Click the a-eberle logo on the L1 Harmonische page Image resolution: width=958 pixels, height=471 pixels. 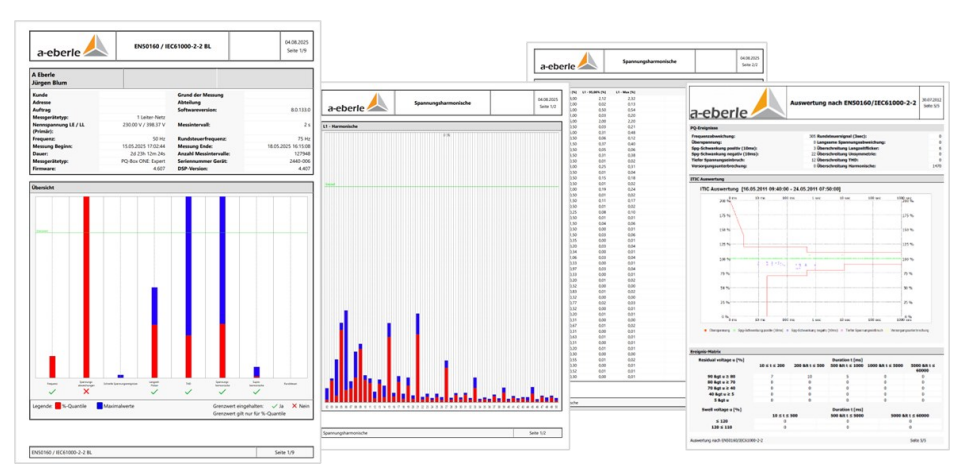(x=367, y=102)
